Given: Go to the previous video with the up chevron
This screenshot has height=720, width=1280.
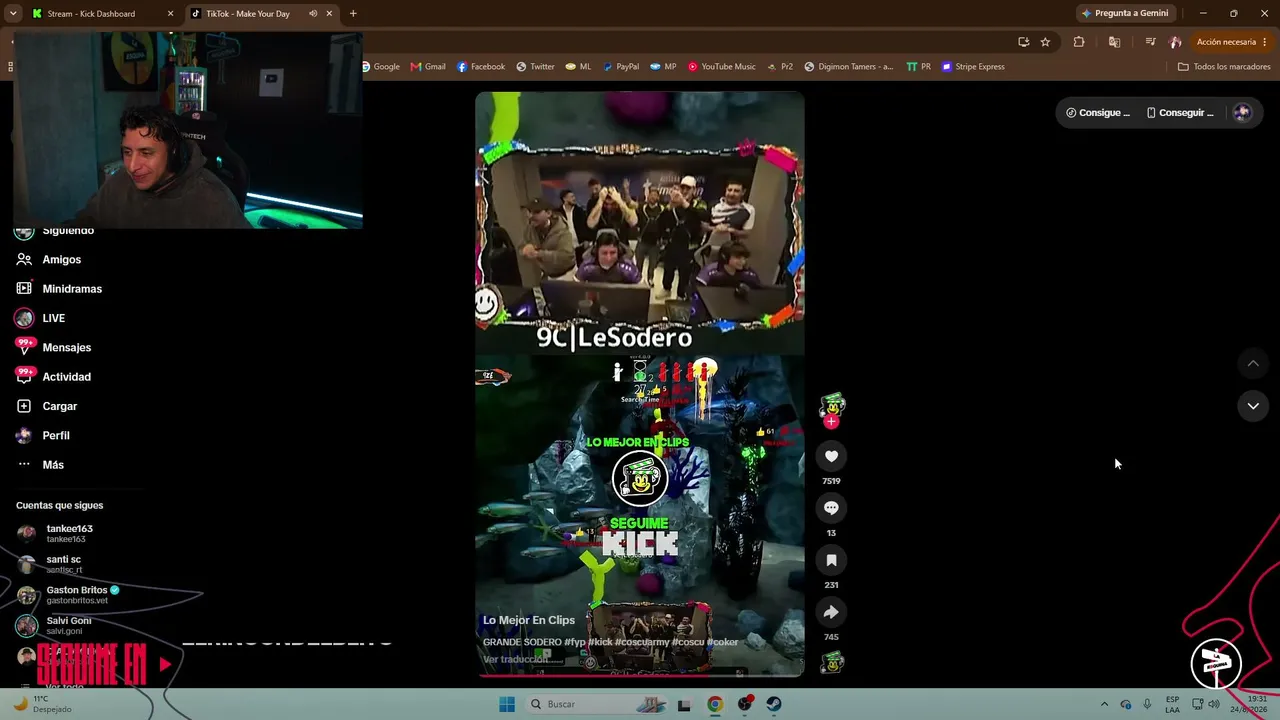Looking at the screenshot, I should click(x=1253, y=363).
